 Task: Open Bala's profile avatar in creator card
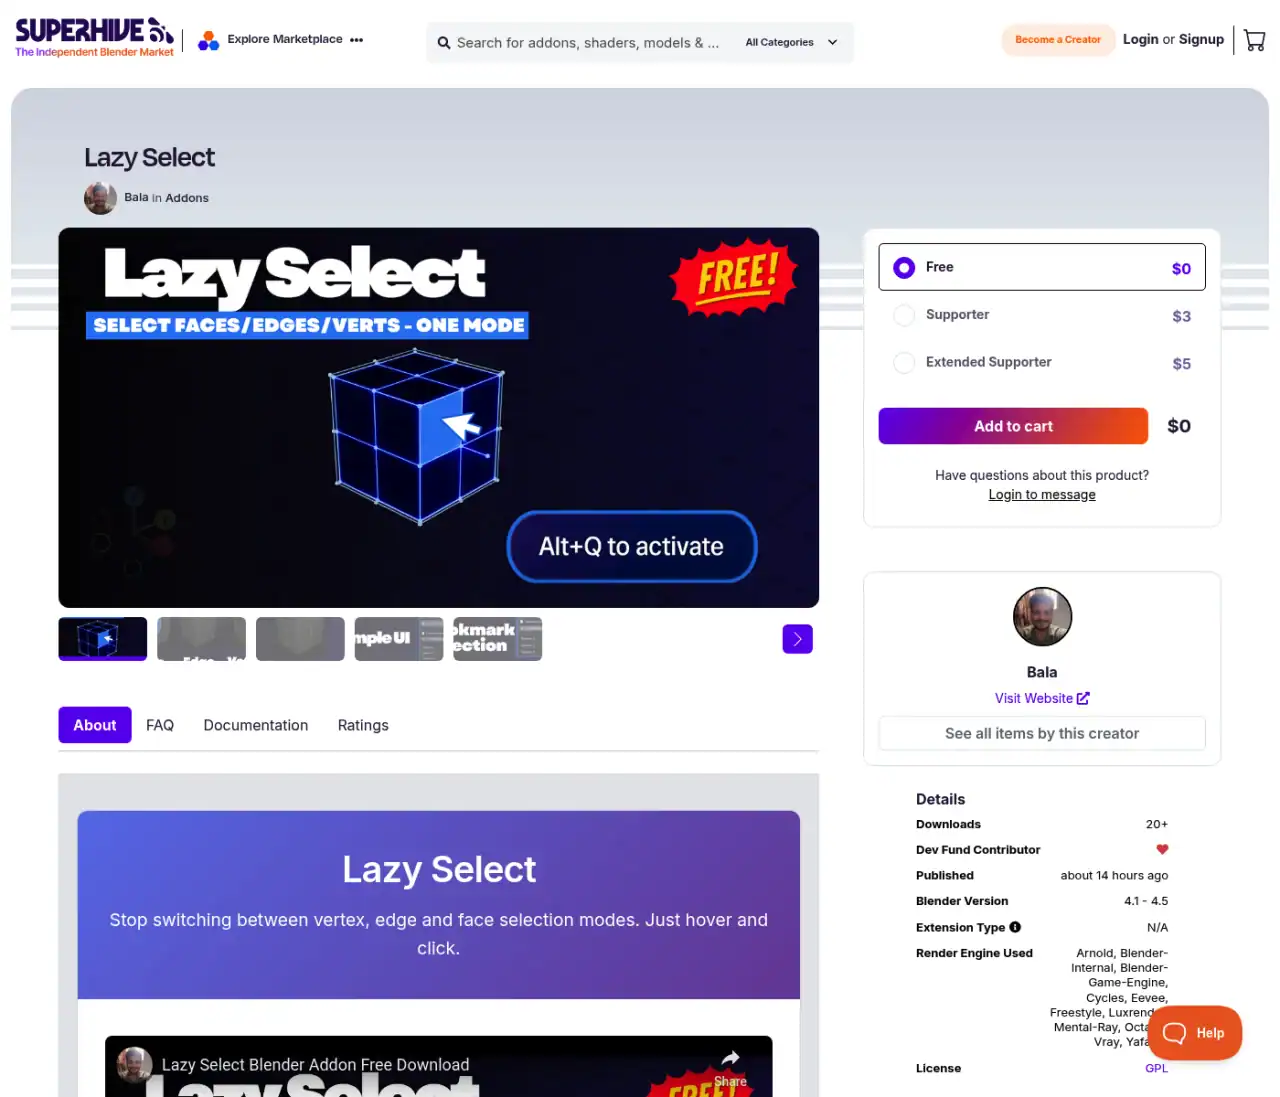point(1042,616)
